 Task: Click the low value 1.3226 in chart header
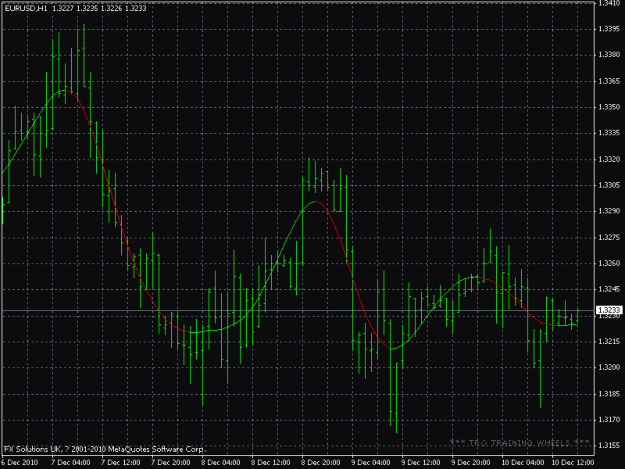click(111, 8)
